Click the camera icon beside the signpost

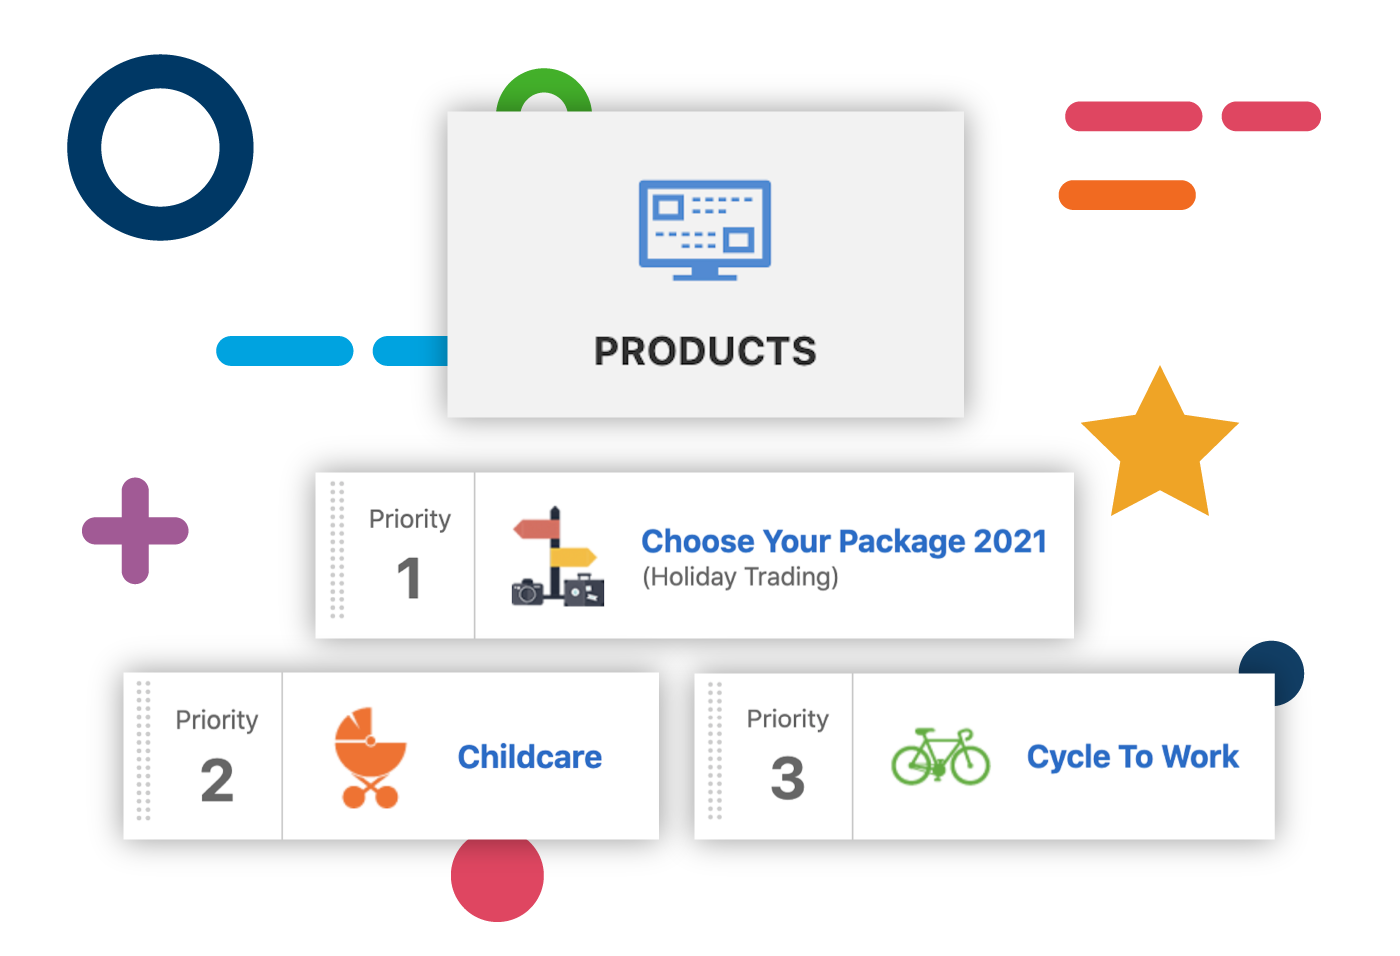tap(527, 593)
